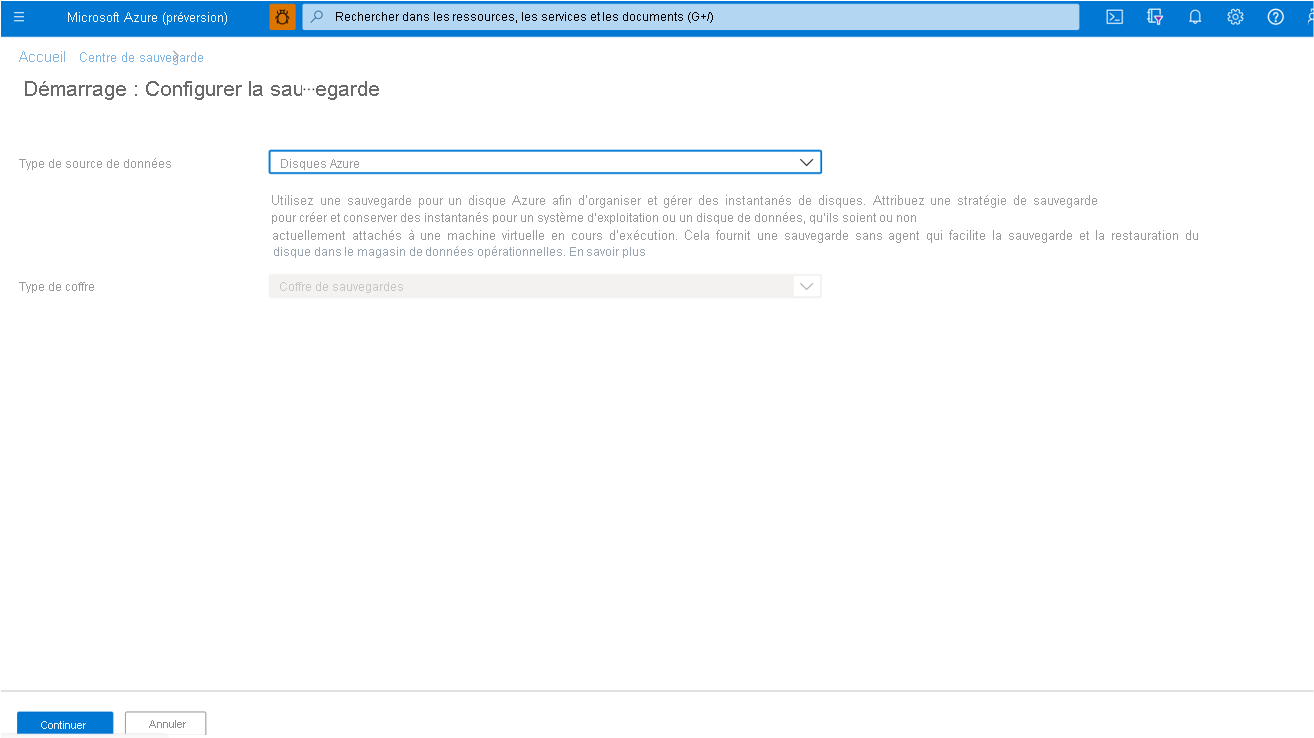Viewport: 1314px width, 738px height.
Task: Open the hamburger portal menu
Action: 18,17
